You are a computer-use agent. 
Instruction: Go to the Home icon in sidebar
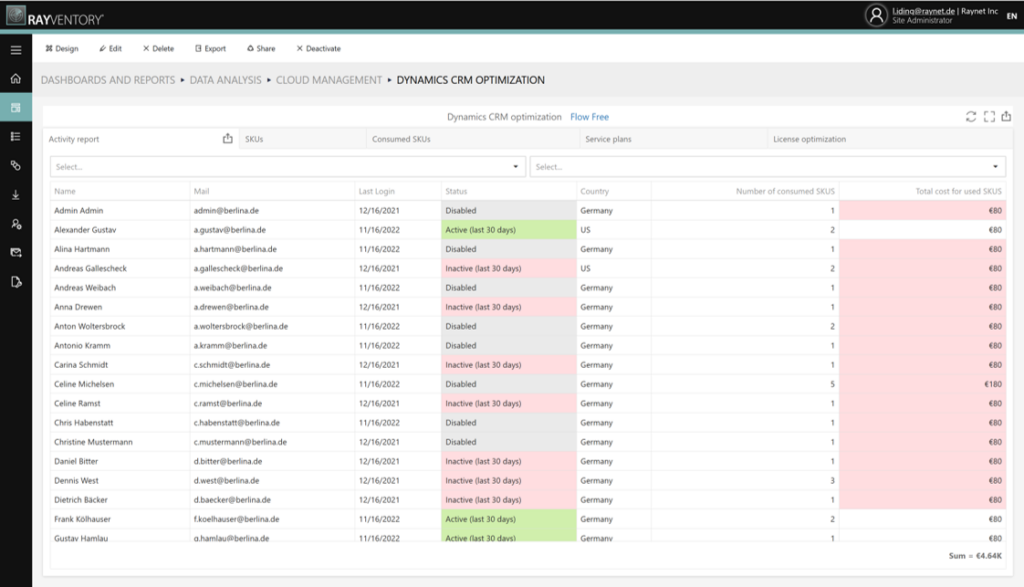pos(16,78)
